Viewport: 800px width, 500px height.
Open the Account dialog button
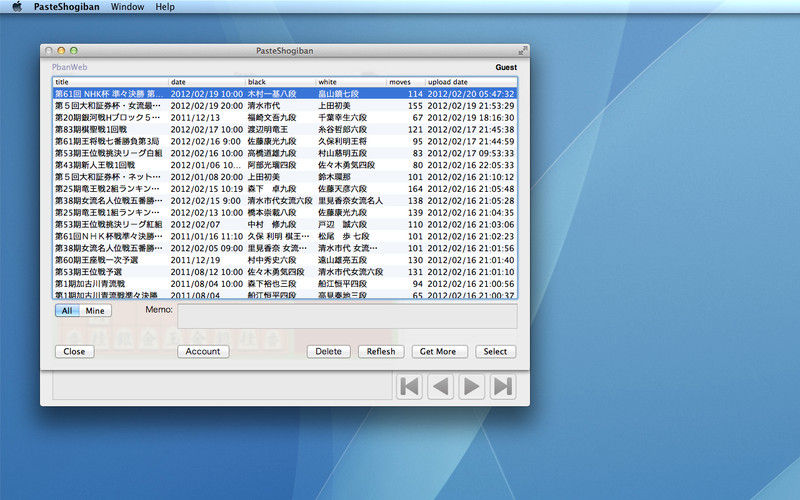tap(203, 352)
